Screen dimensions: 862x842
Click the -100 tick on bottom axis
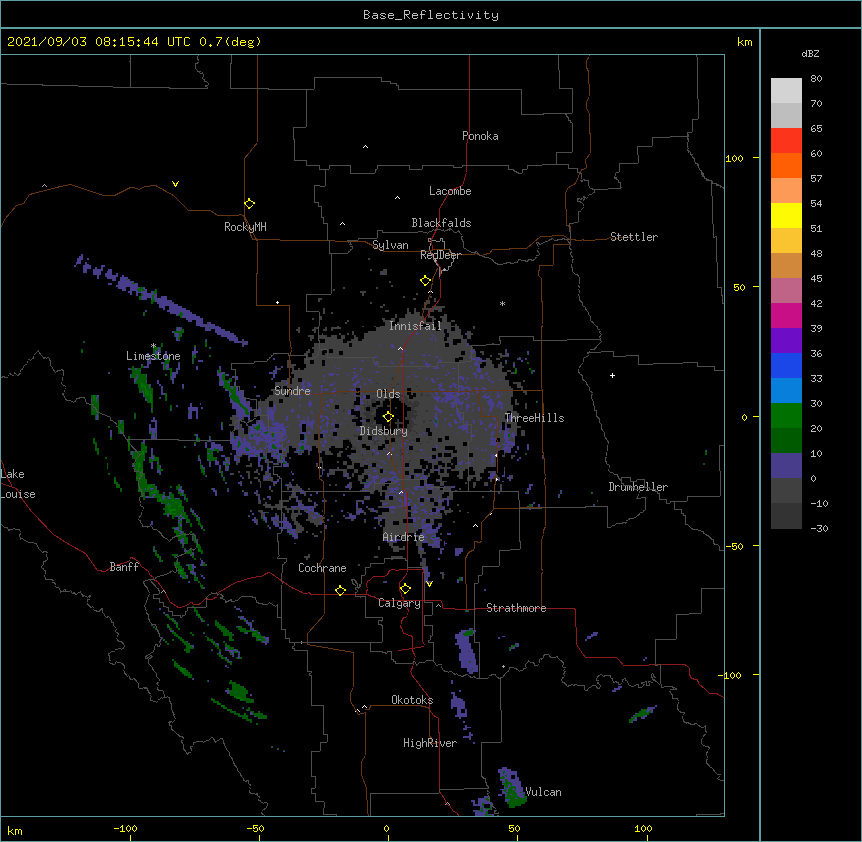tap(125, 828)
